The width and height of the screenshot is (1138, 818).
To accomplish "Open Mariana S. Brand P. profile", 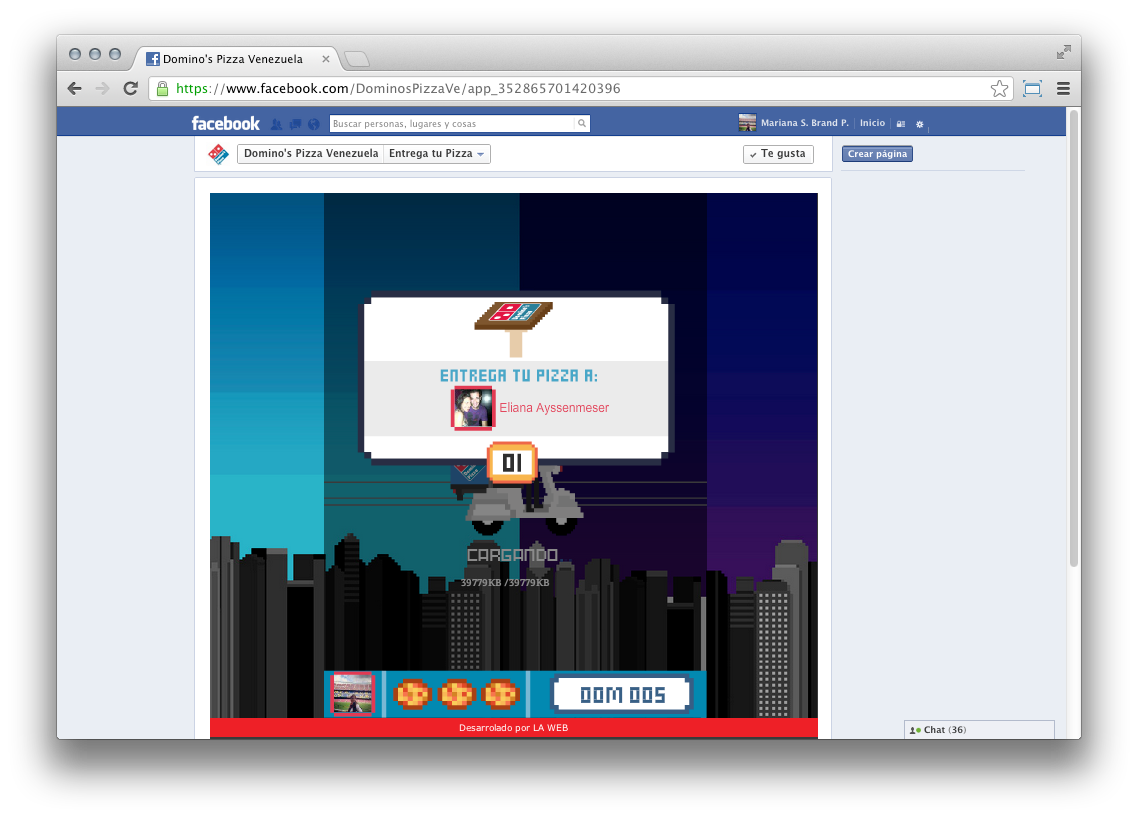I will point(804,123).
